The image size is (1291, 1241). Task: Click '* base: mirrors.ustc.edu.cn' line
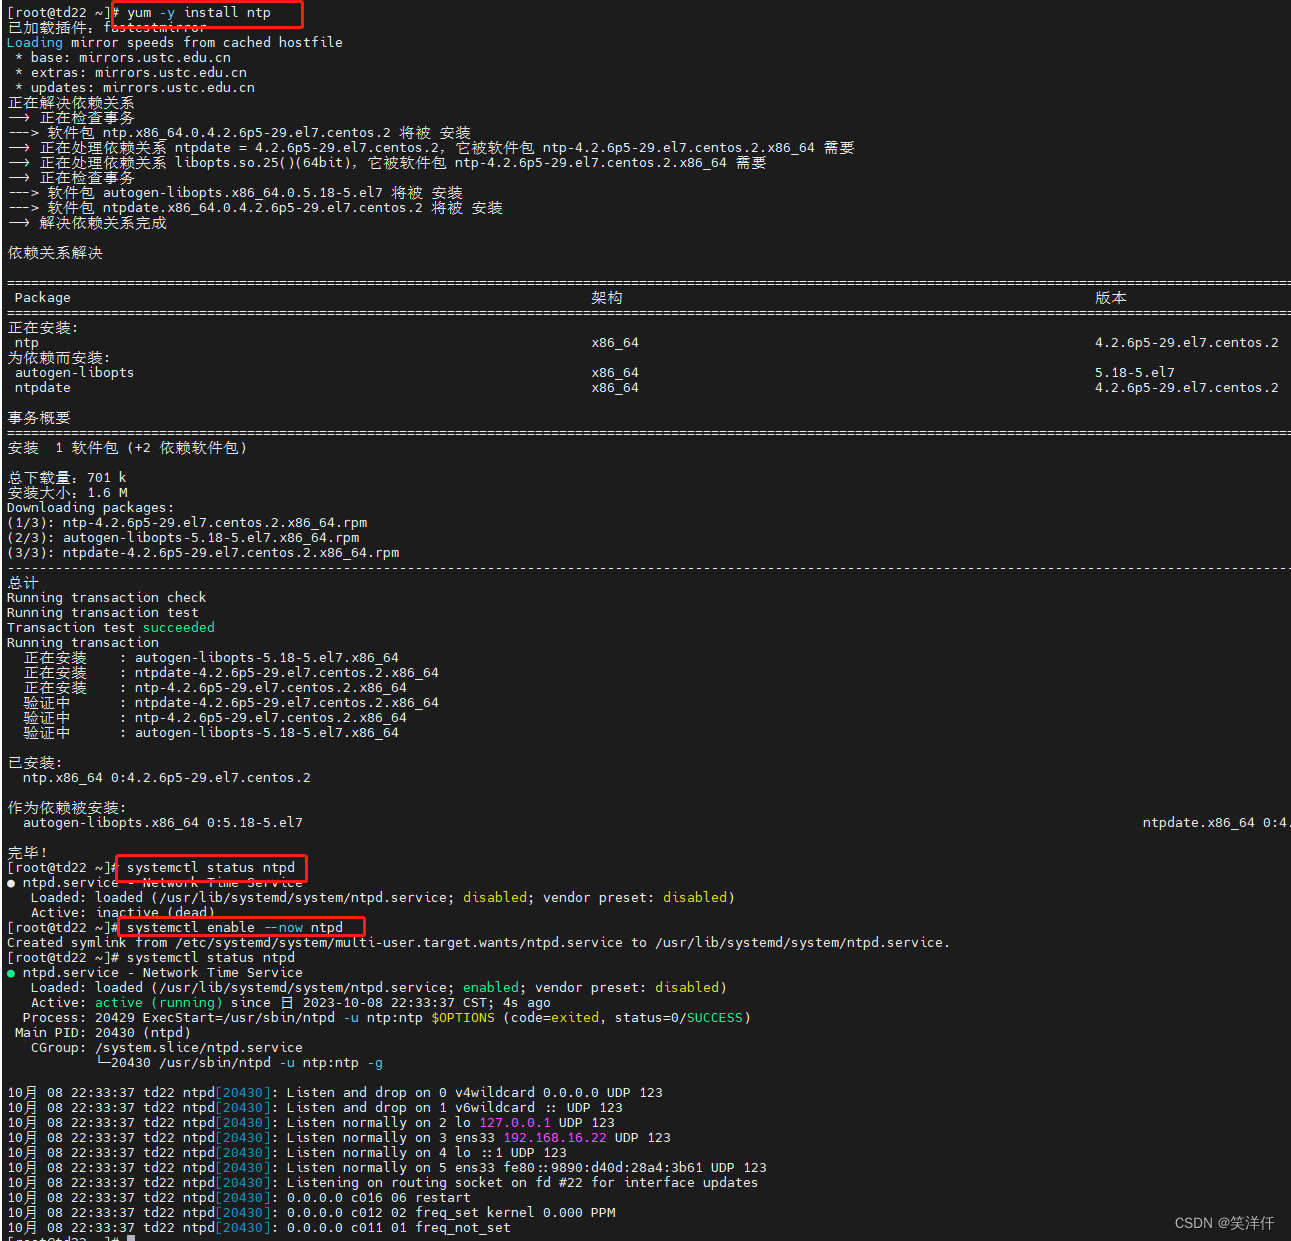point(123,58)
